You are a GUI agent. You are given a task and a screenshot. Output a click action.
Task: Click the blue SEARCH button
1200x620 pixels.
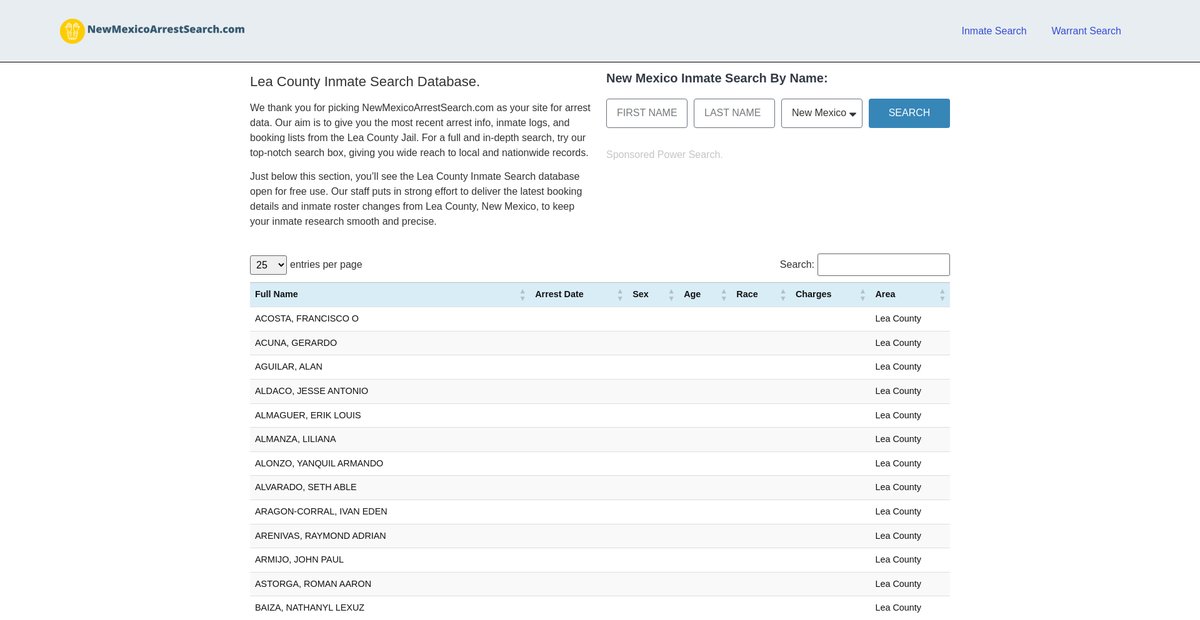(x=909, y=113)
